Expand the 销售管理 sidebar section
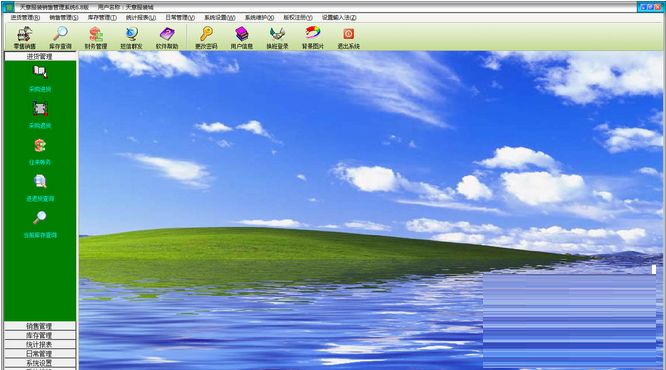This screenshot has height=370, width=666. [40, 326]
